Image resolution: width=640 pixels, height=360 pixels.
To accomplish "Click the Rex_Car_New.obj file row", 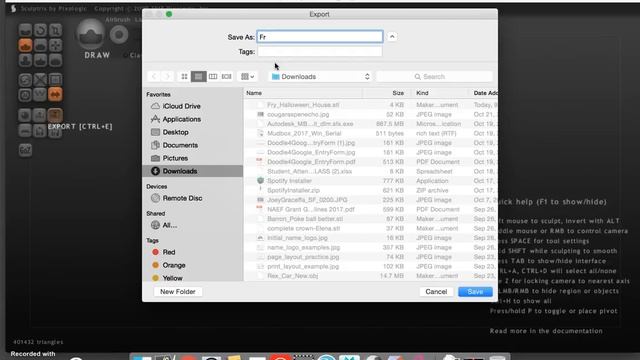I will point(371,276).
